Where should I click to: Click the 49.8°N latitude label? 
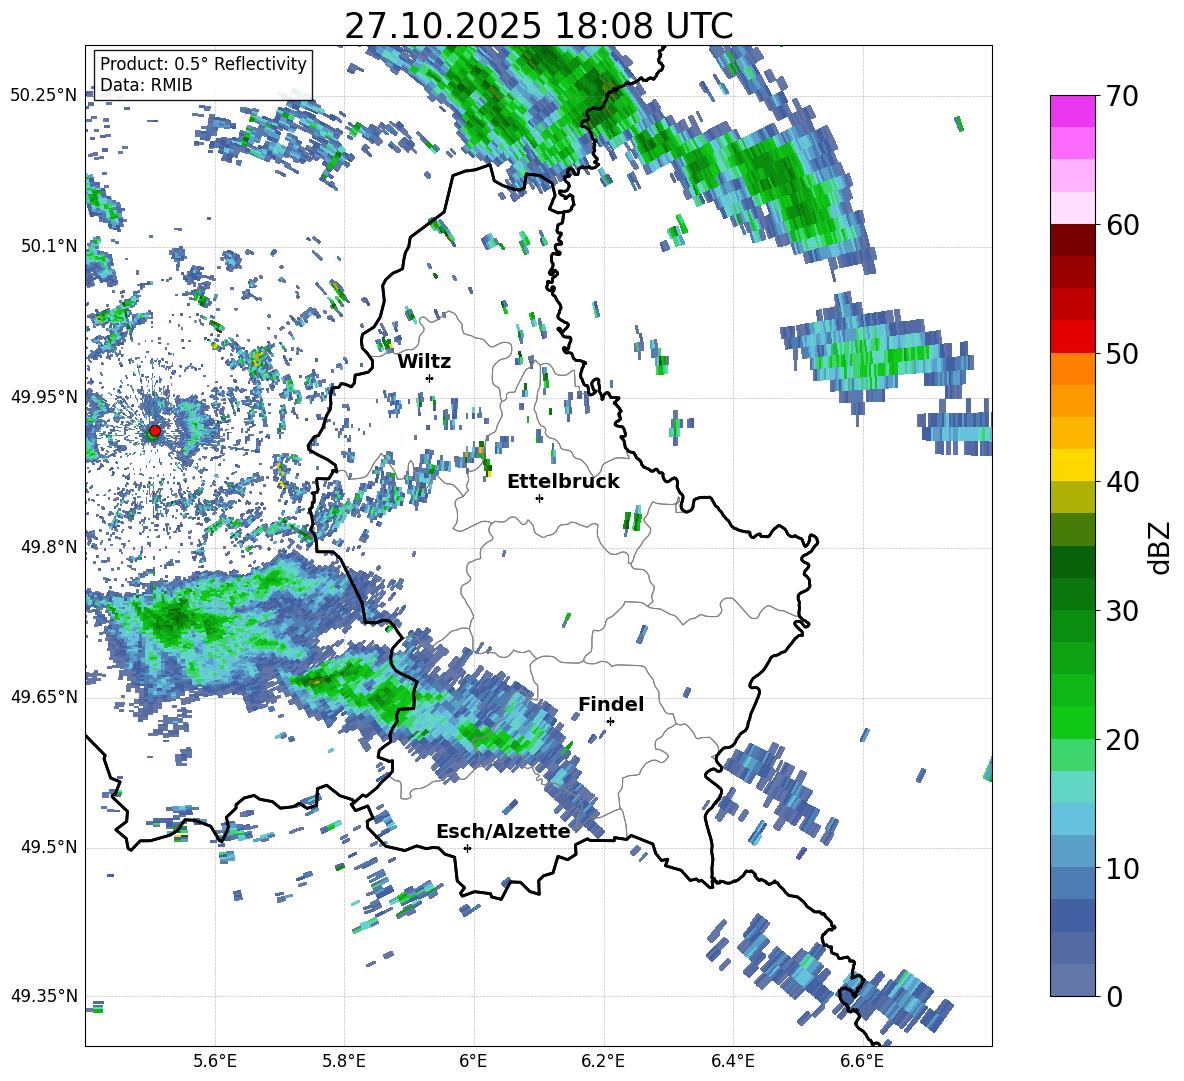click(49, 547)
